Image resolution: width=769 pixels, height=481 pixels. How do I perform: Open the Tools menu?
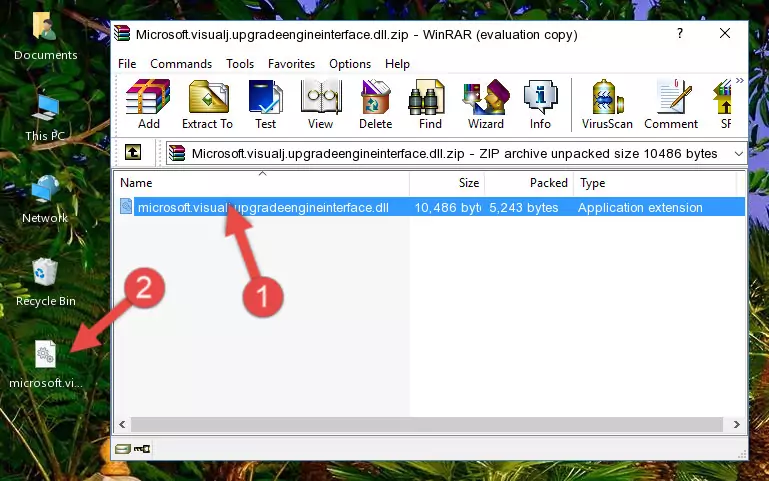pyautogui.click(x=240, y=64)
